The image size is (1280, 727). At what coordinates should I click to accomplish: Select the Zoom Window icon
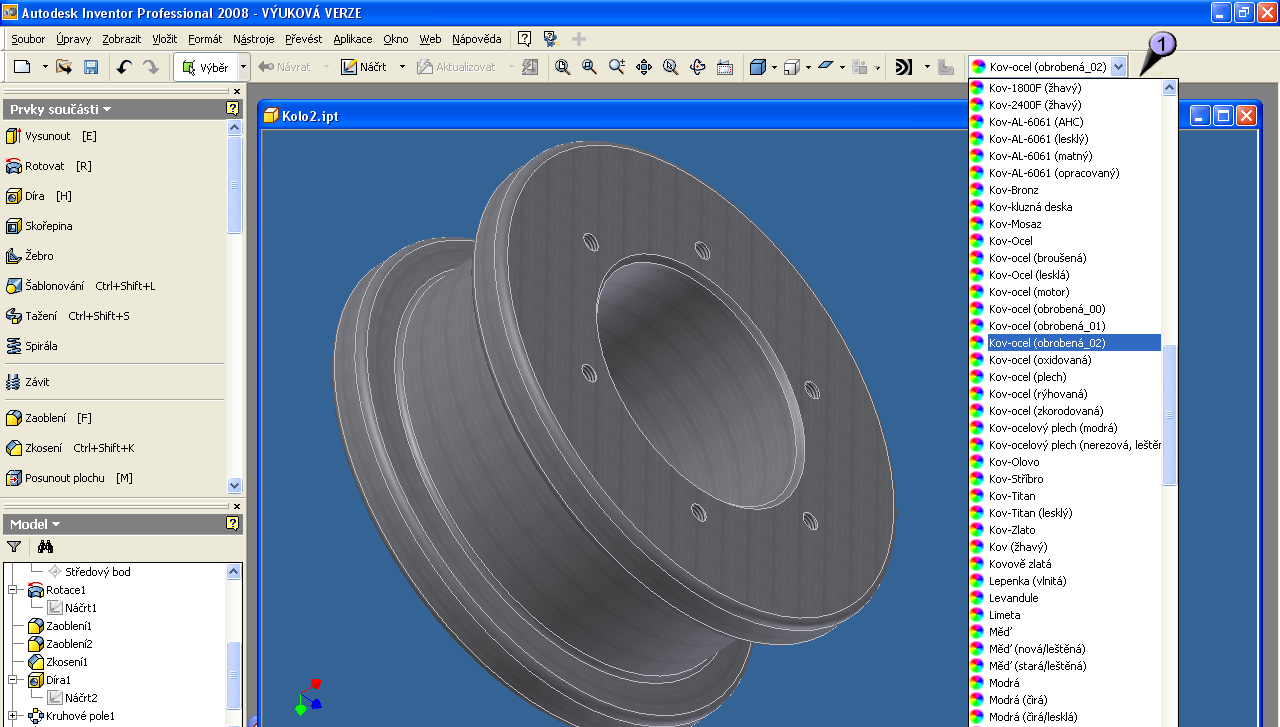(590, 67)
